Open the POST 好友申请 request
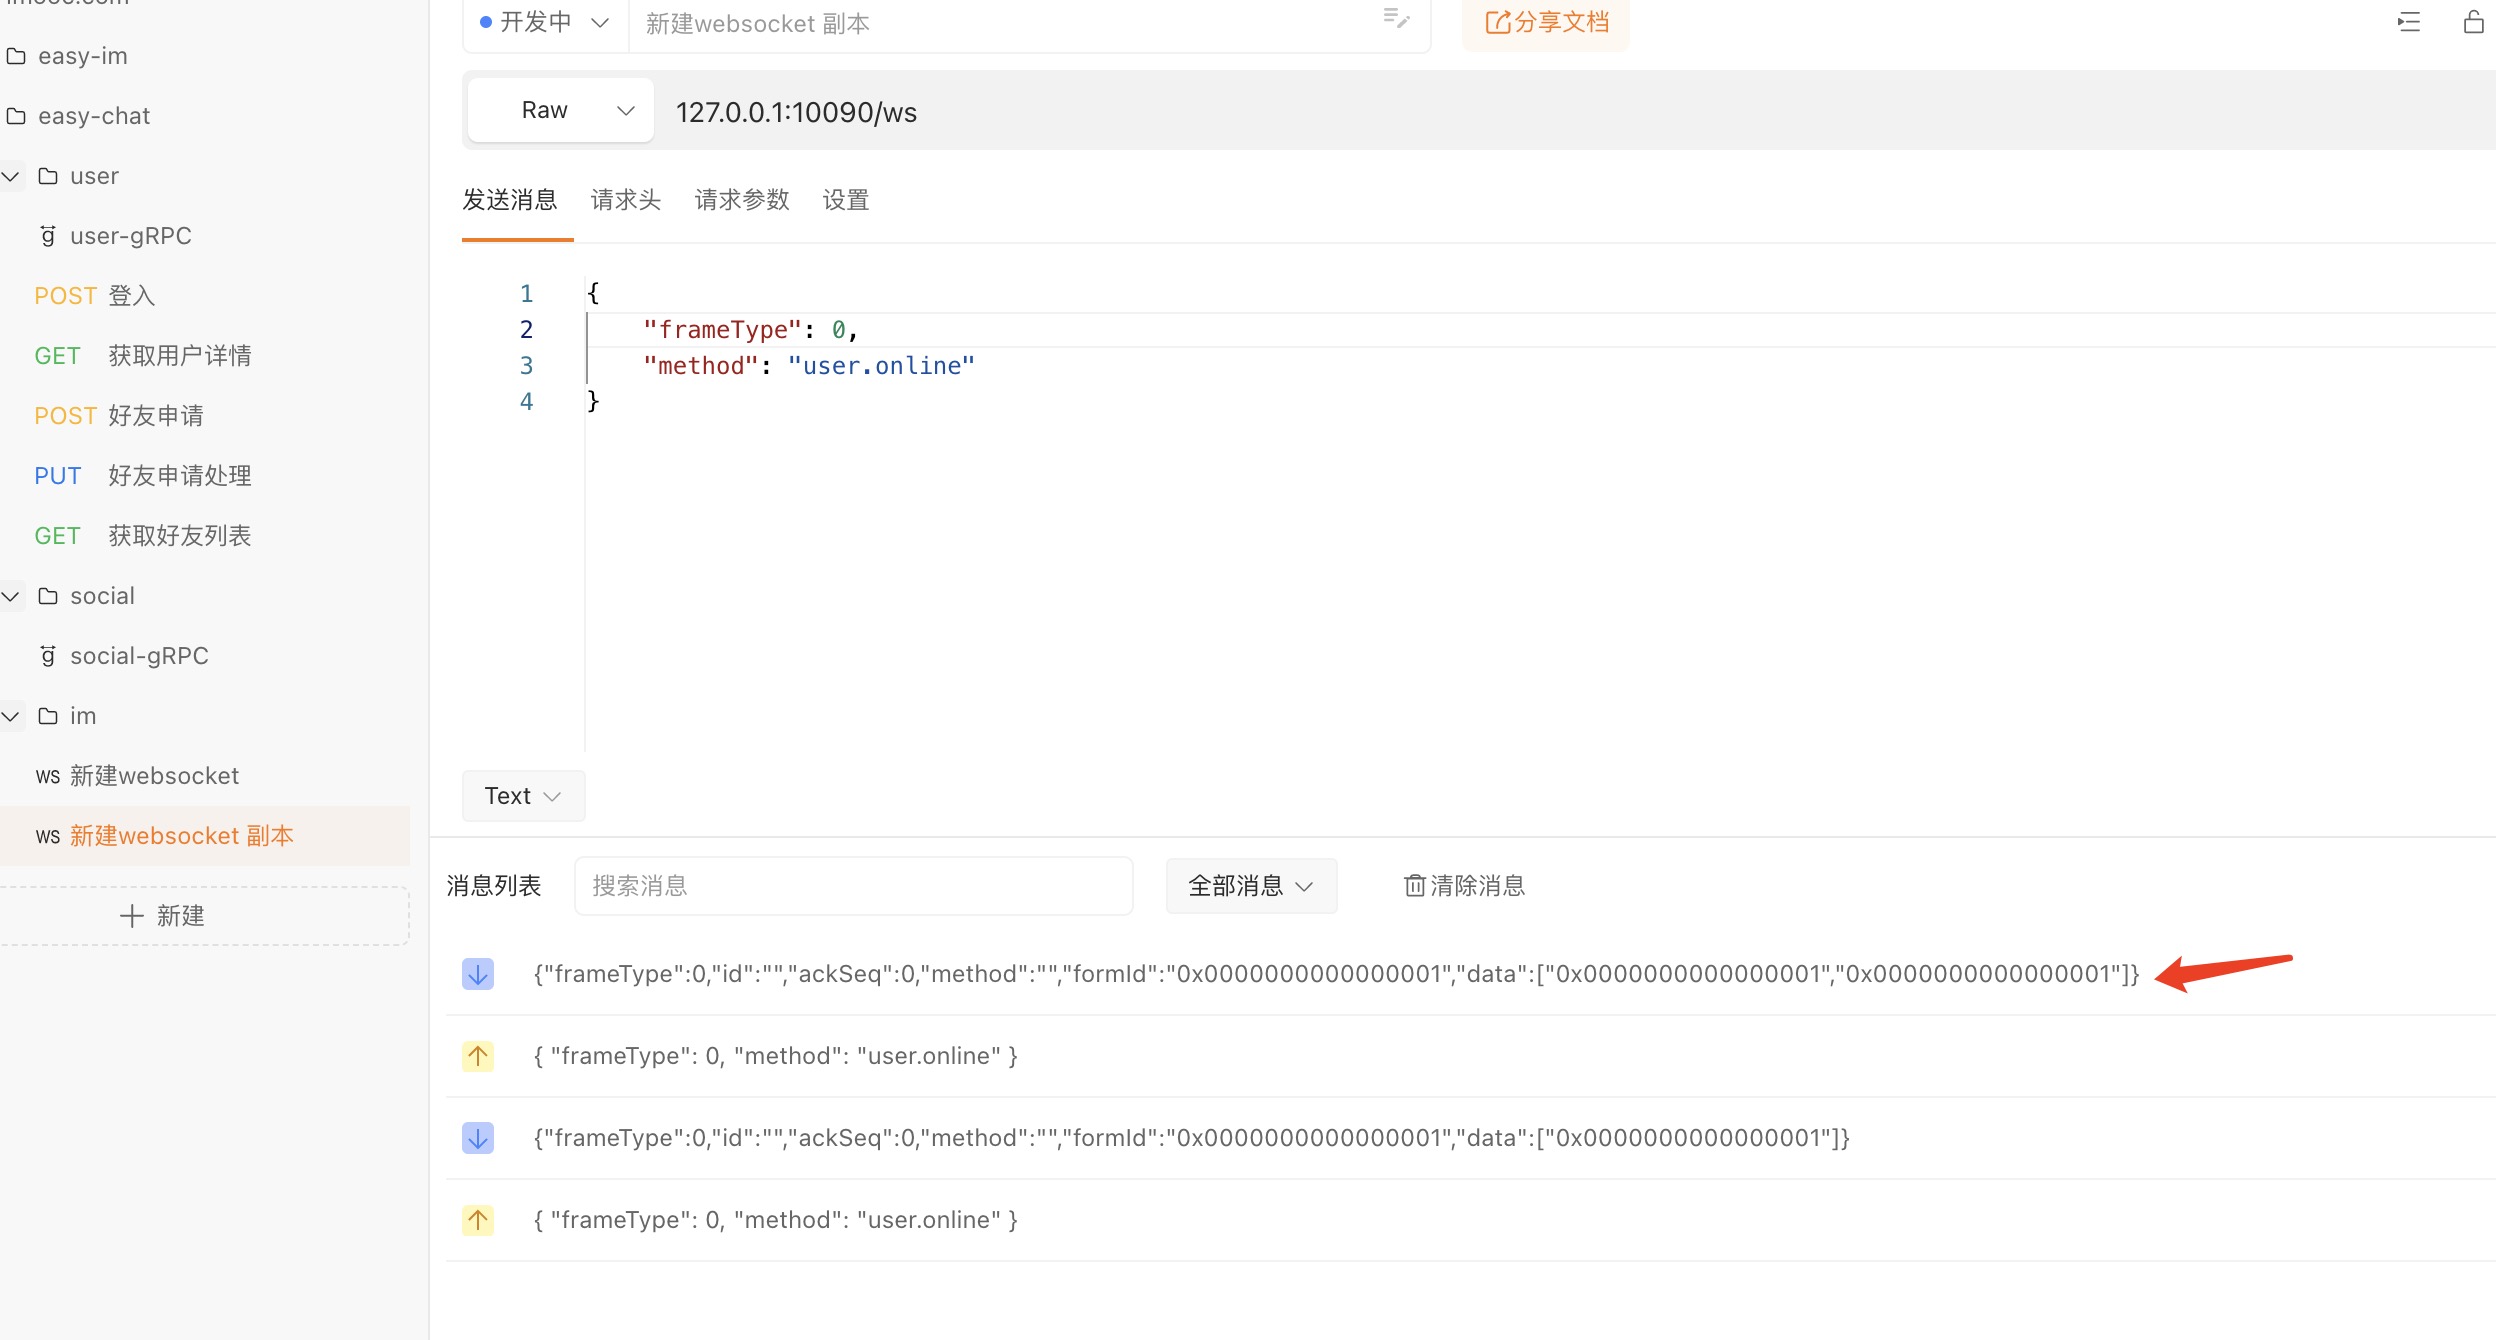This screenshot has height=1340, width=2496. (x=119, y=416)
